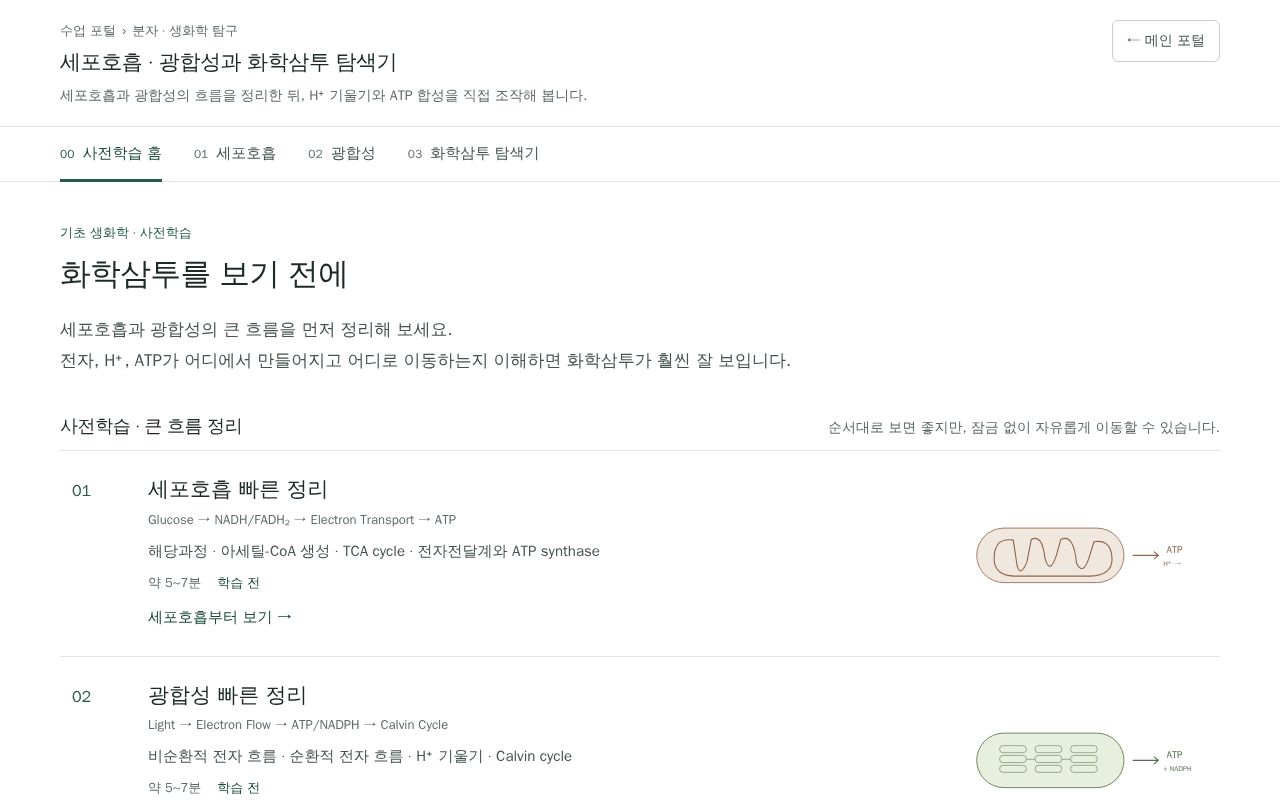Click the chloroplast illustration for 광합성
The width and height of the screenshot is (1280, 800).
(1050, 760)
